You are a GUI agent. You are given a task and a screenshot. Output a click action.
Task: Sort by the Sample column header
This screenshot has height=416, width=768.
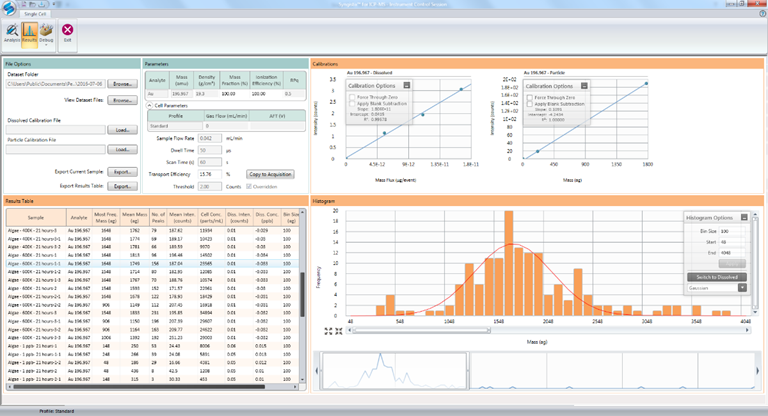click(36, 218)
